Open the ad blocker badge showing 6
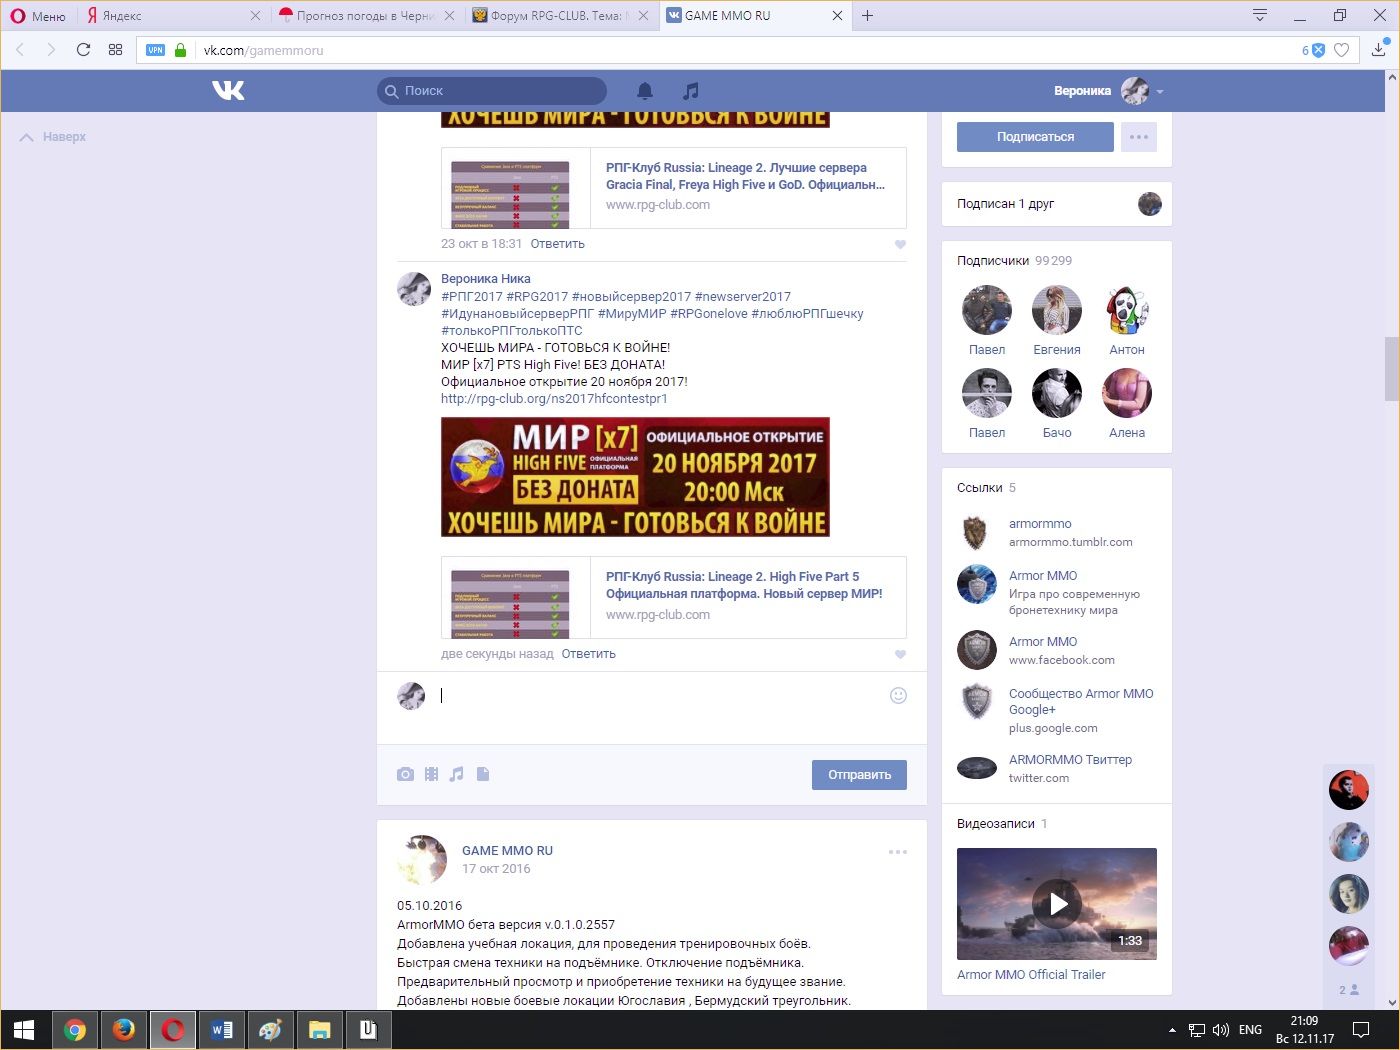The height and width of the screenshot is (1050, 1400). 1313,50
